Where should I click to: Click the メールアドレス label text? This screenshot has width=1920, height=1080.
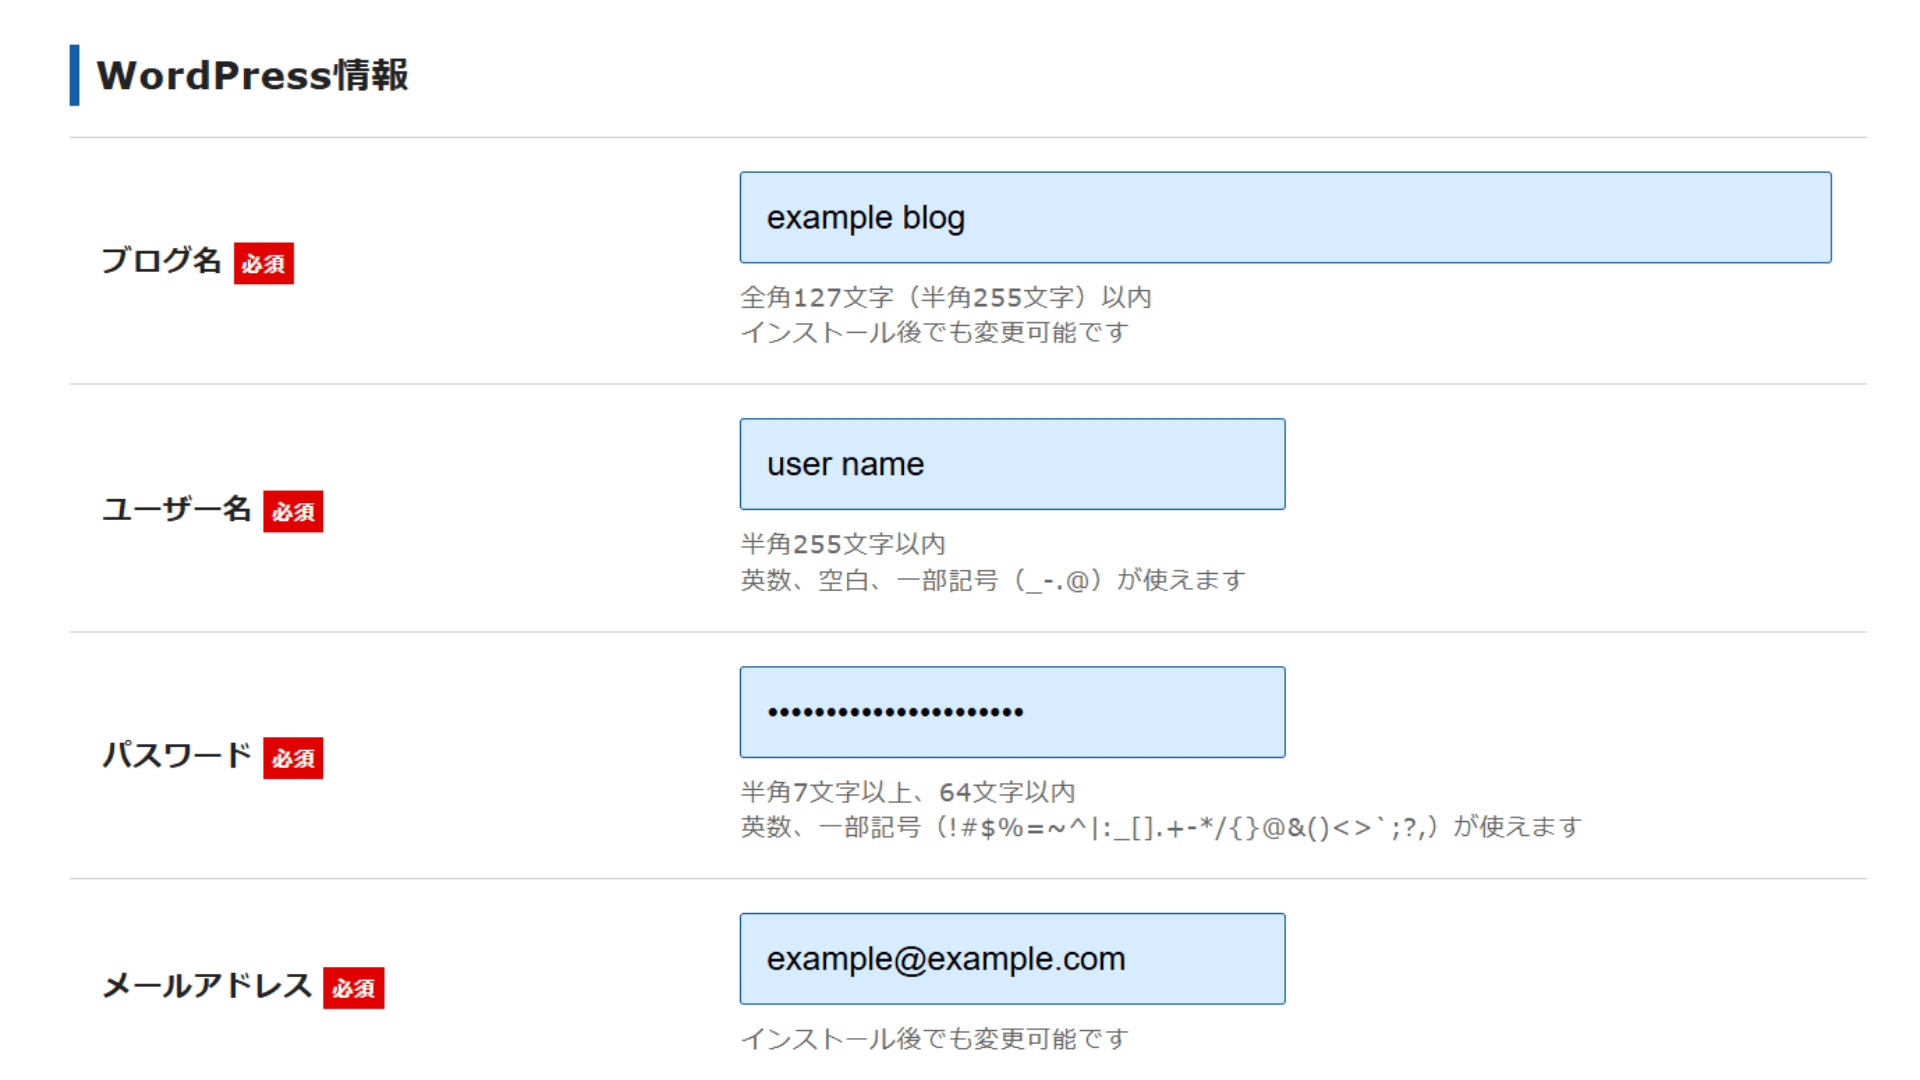click(x=207, y=986)
